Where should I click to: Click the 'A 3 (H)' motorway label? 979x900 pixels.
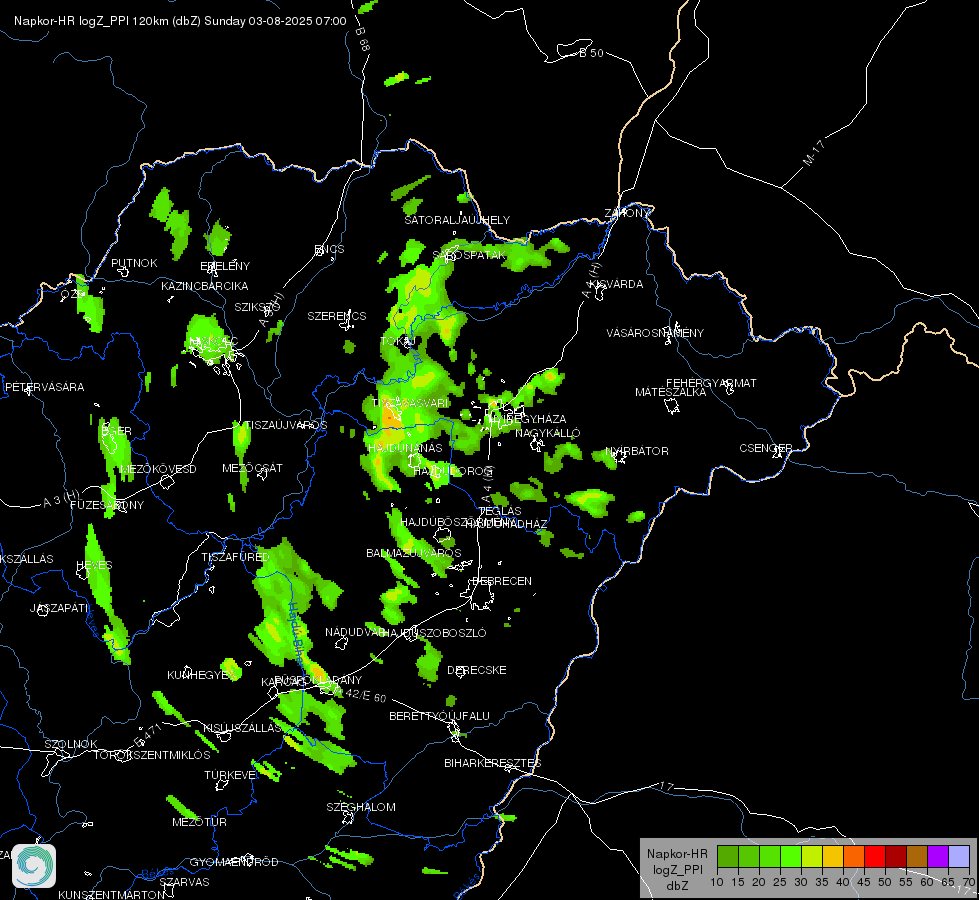[61, 498]
